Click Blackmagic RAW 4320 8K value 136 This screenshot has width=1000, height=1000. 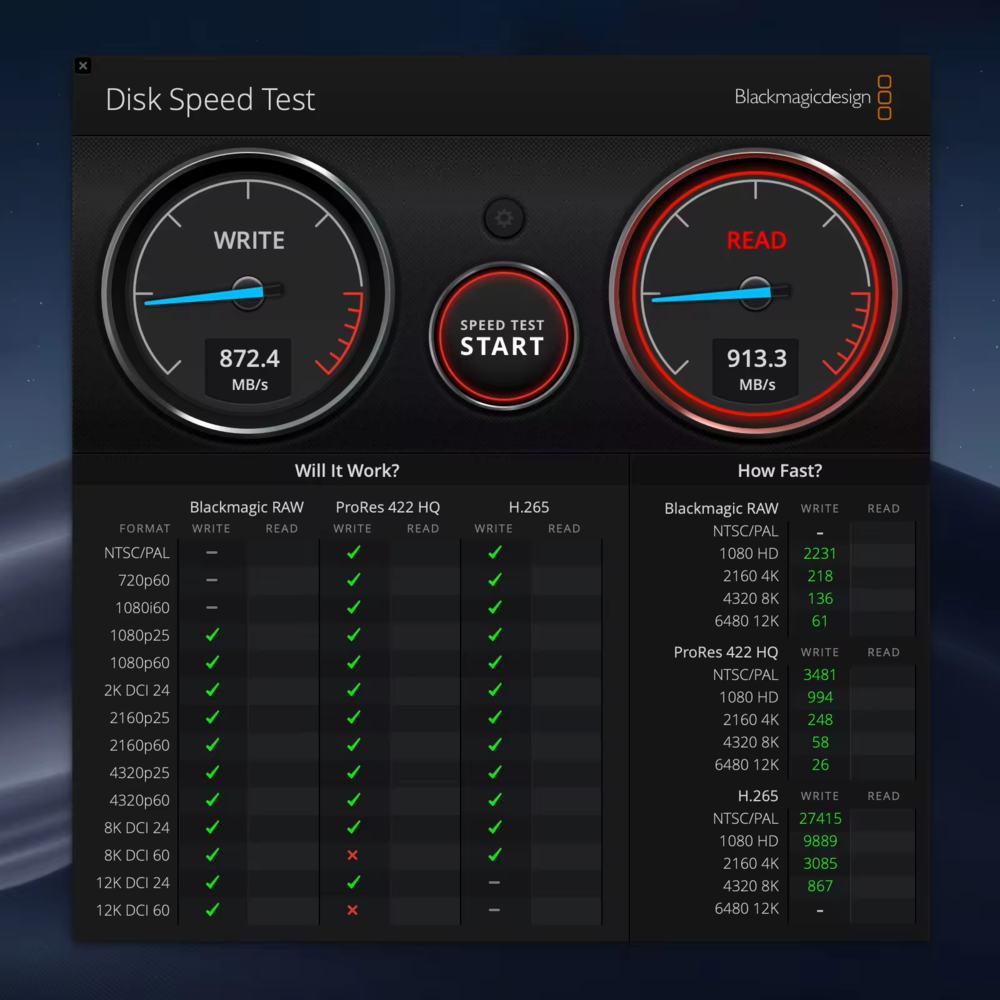820,598
